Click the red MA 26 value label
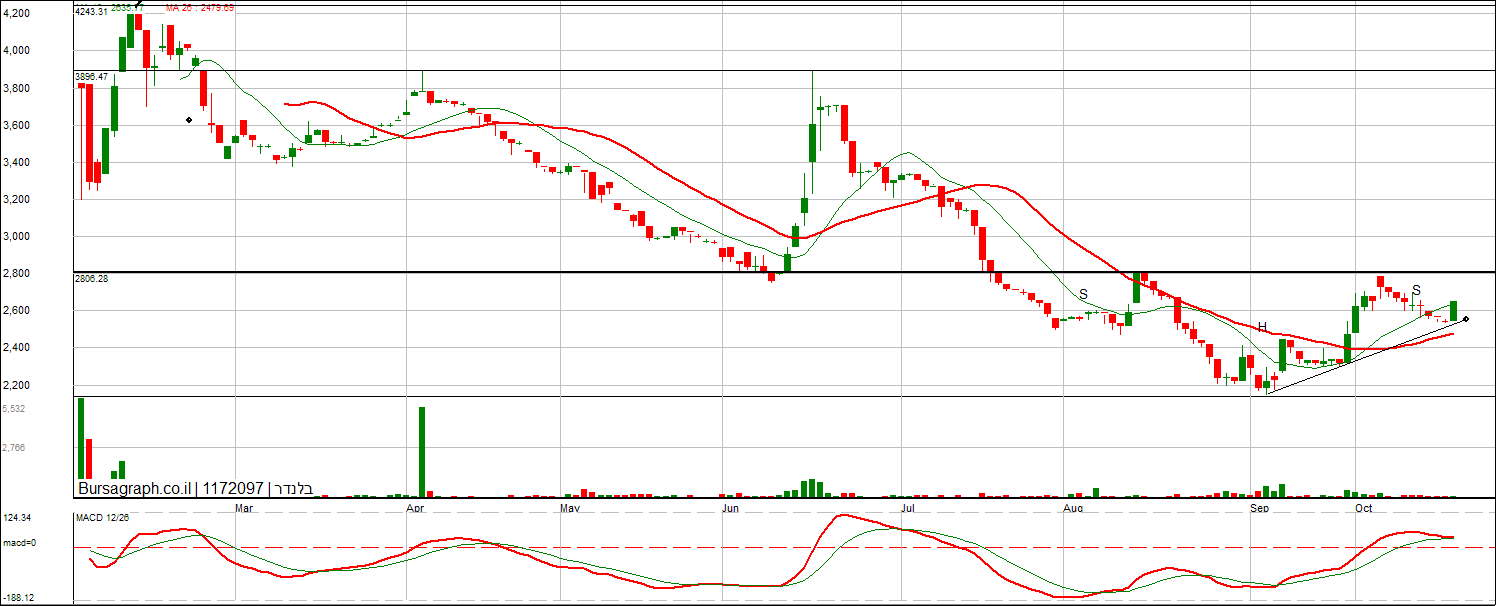This screenshot has width=1496, height=606. tap(199, 7)
